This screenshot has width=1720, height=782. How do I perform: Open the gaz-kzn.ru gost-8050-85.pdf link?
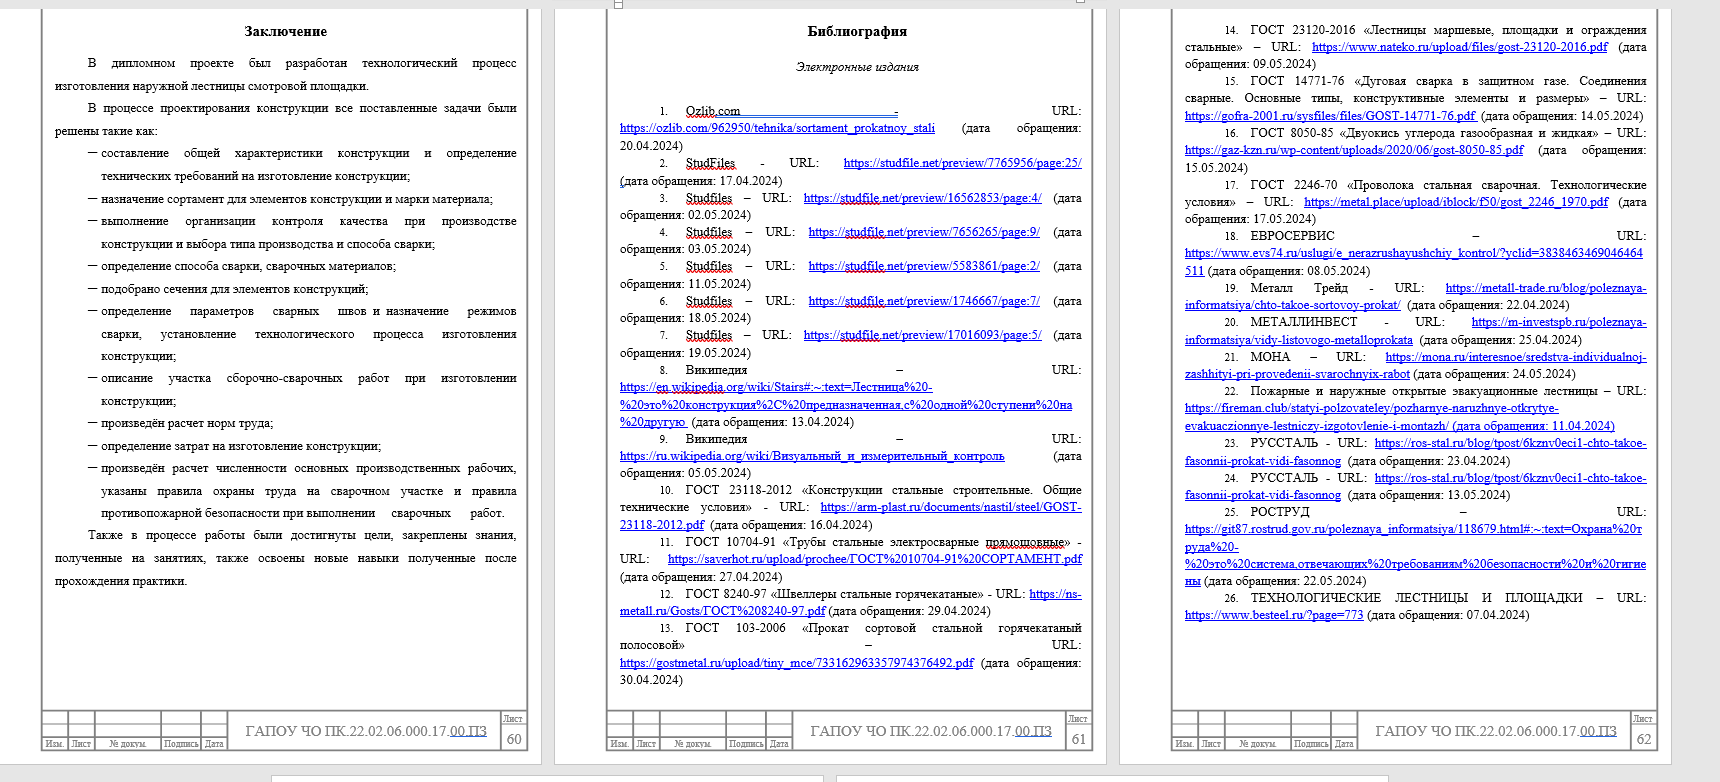pyautogui.click(x=1353, y=150)
